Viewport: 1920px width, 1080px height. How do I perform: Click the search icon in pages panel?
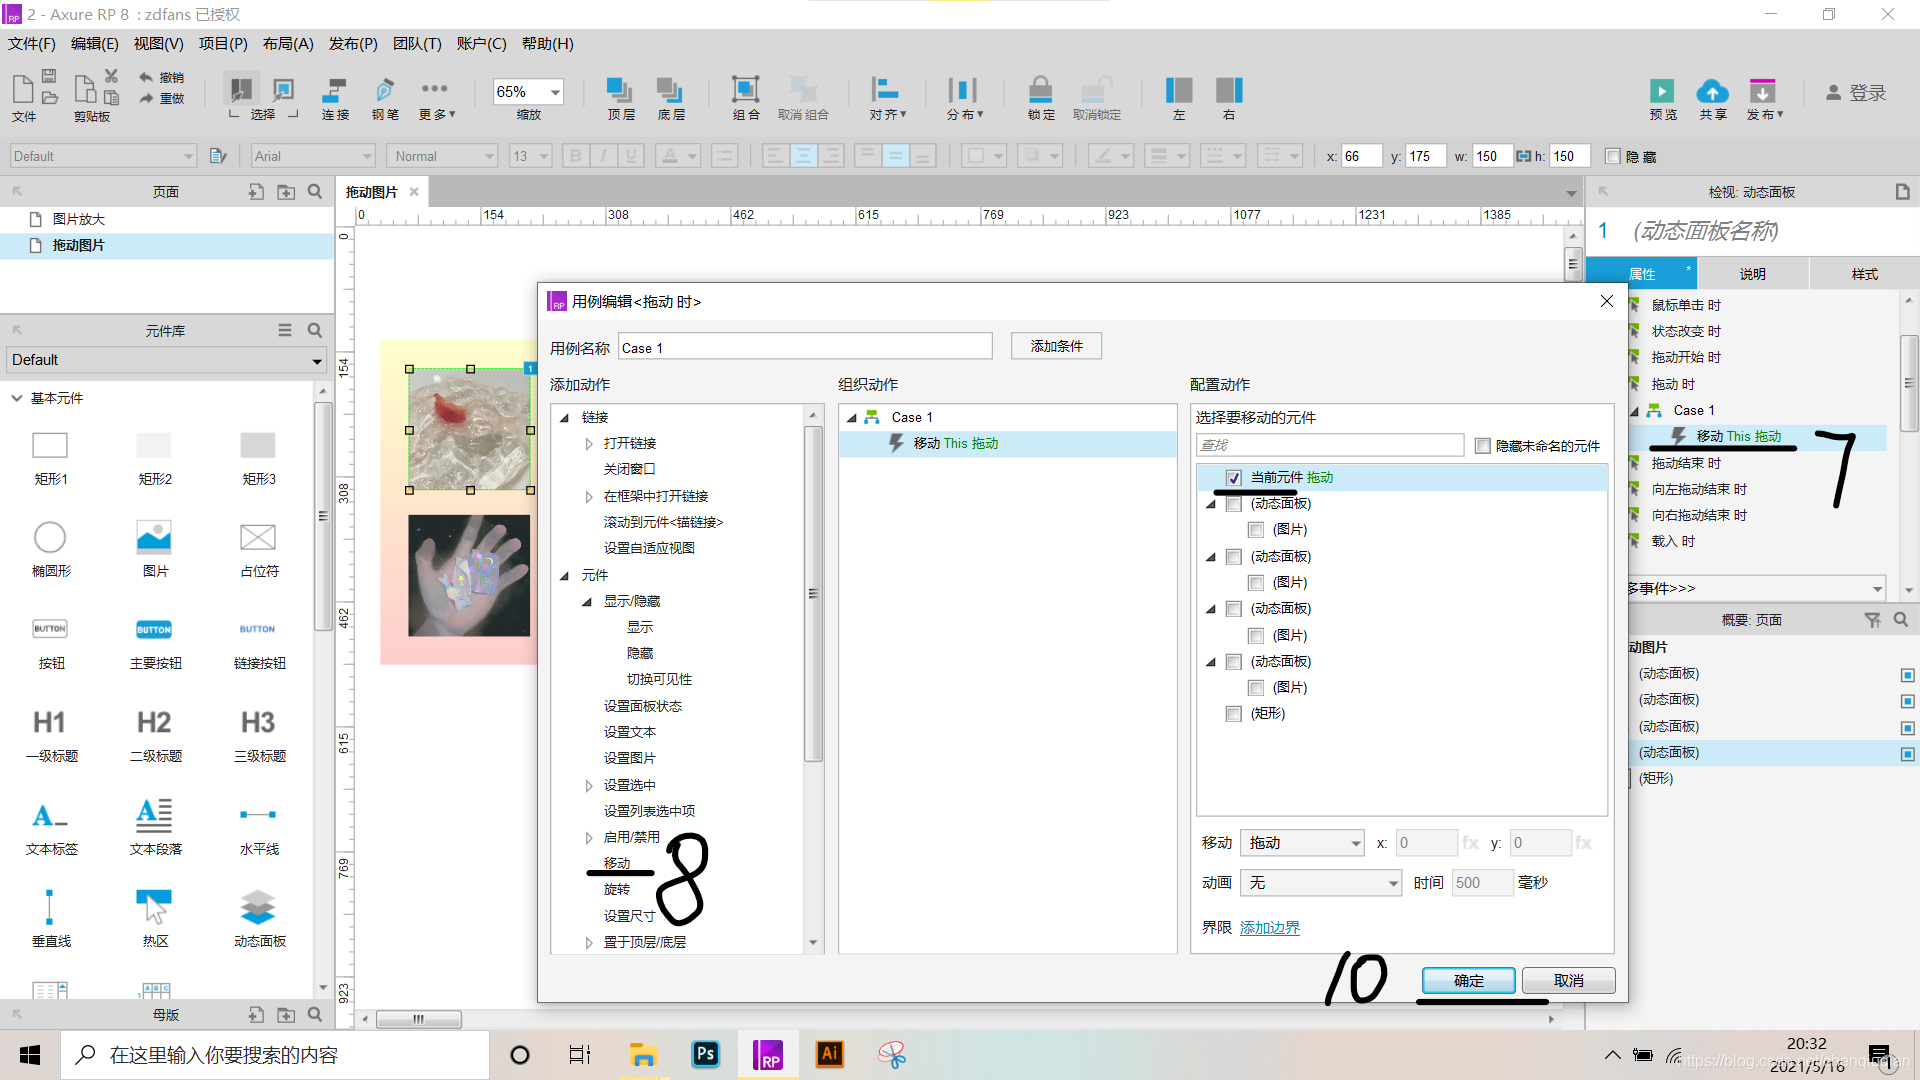pyautogui.click(x=315, y=191)
